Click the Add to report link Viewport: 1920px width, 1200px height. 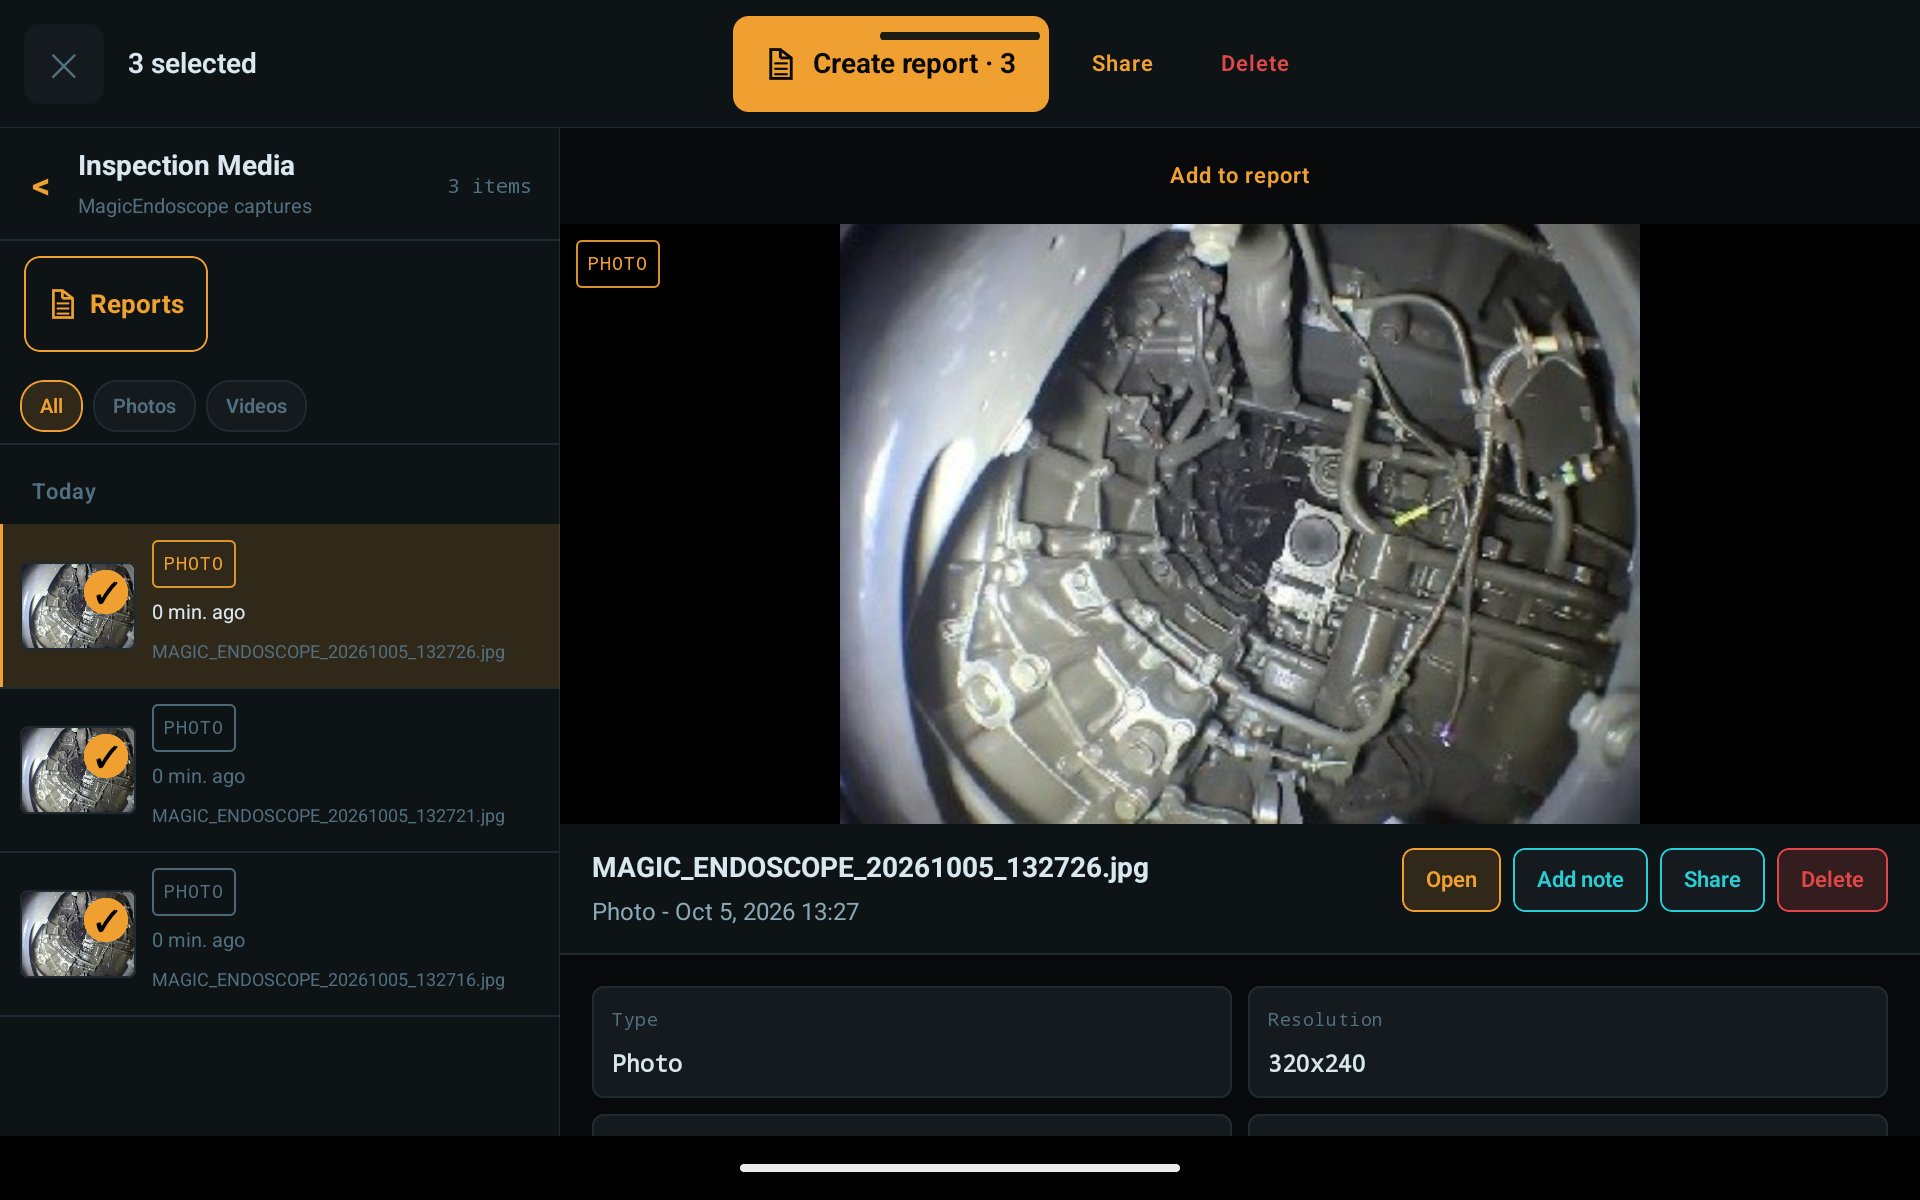1240,176
